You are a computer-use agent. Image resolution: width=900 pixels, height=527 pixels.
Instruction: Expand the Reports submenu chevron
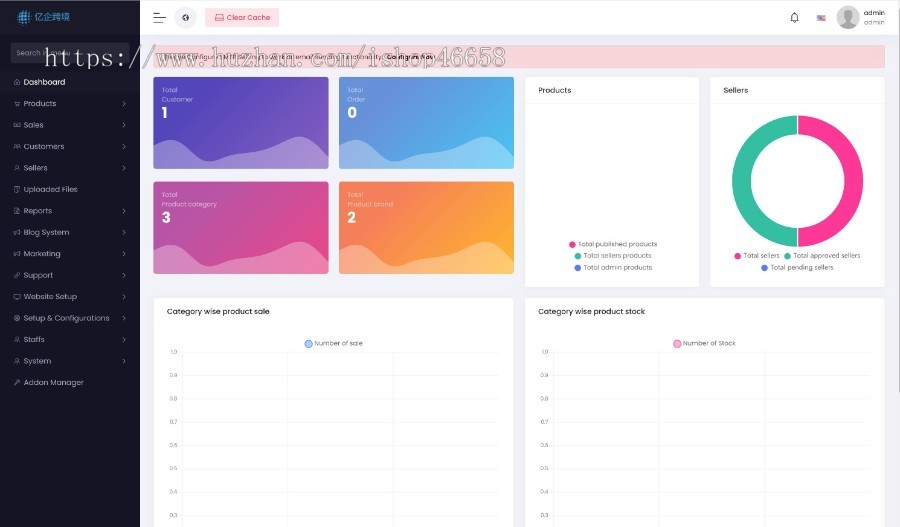click(124, 211)
